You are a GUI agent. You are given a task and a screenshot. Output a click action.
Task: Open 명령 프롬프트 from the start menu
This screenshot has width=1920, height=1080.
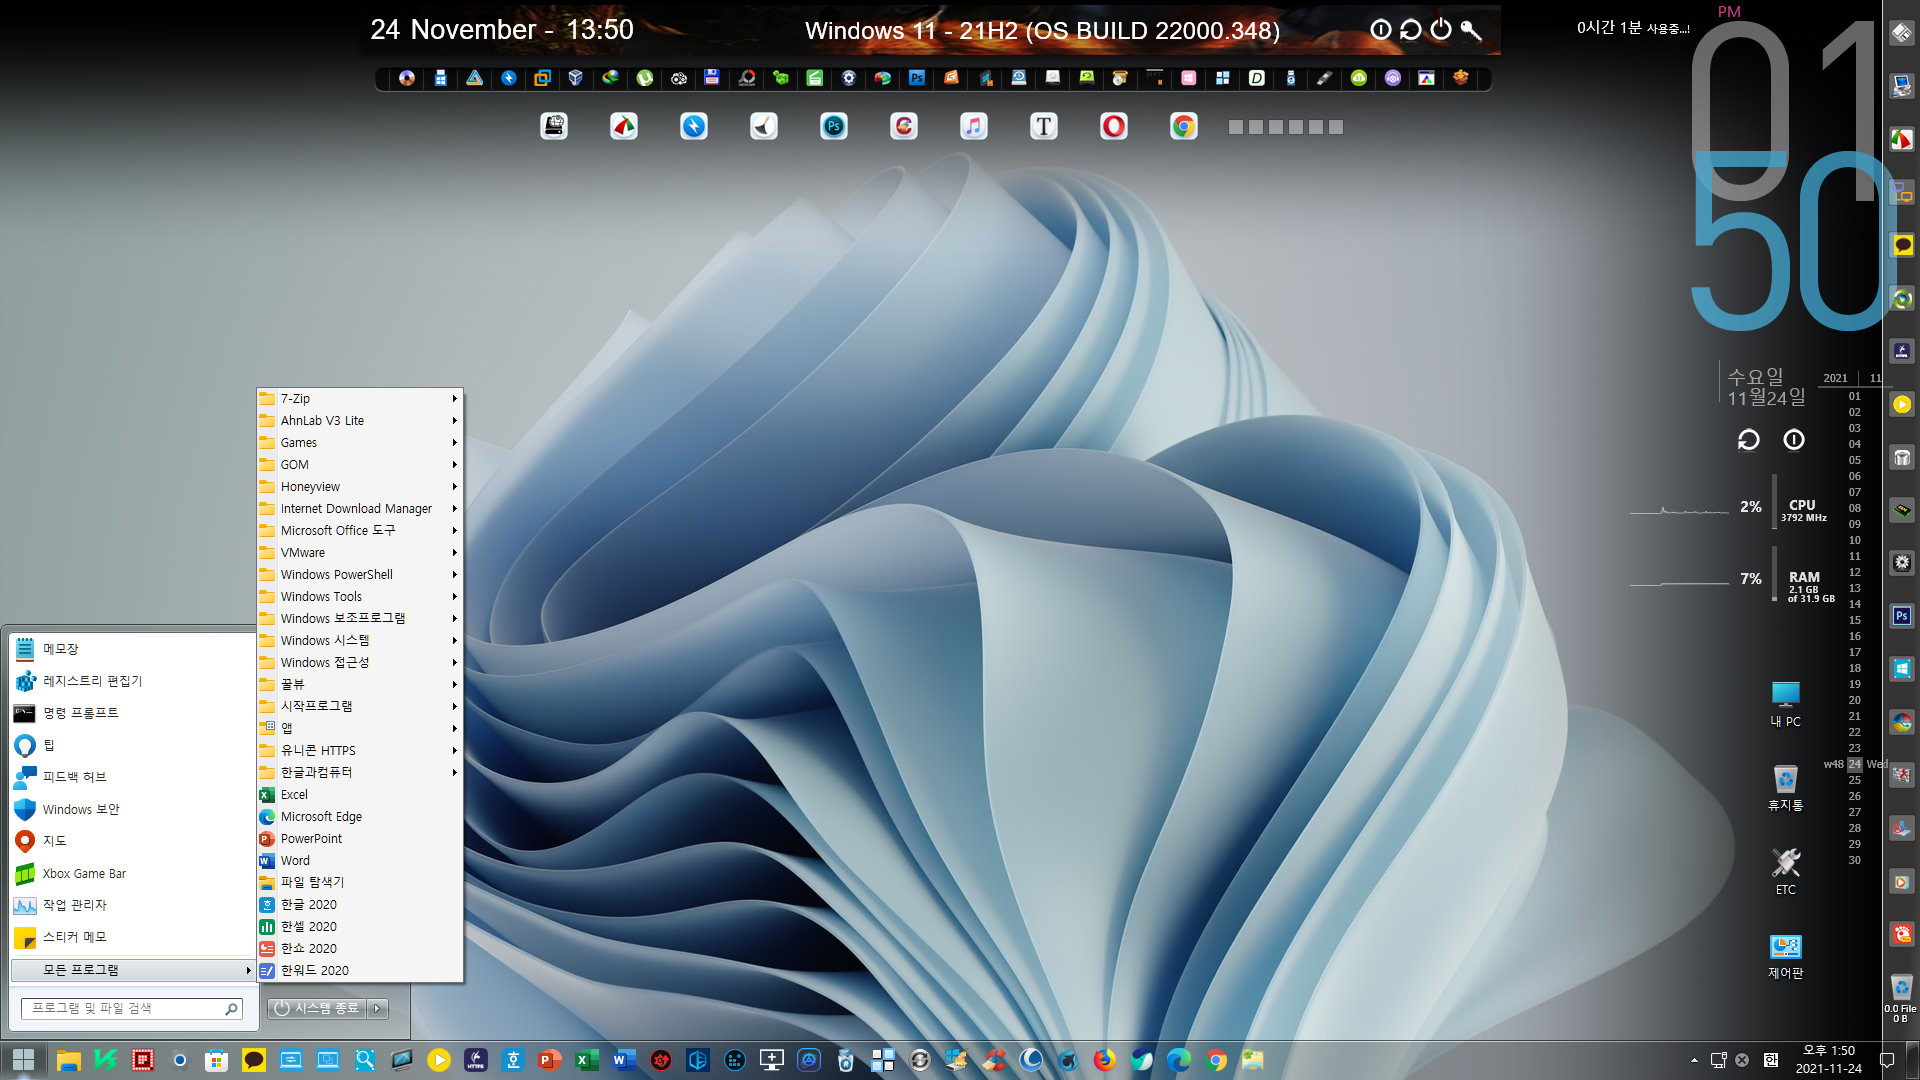(133, 713)
